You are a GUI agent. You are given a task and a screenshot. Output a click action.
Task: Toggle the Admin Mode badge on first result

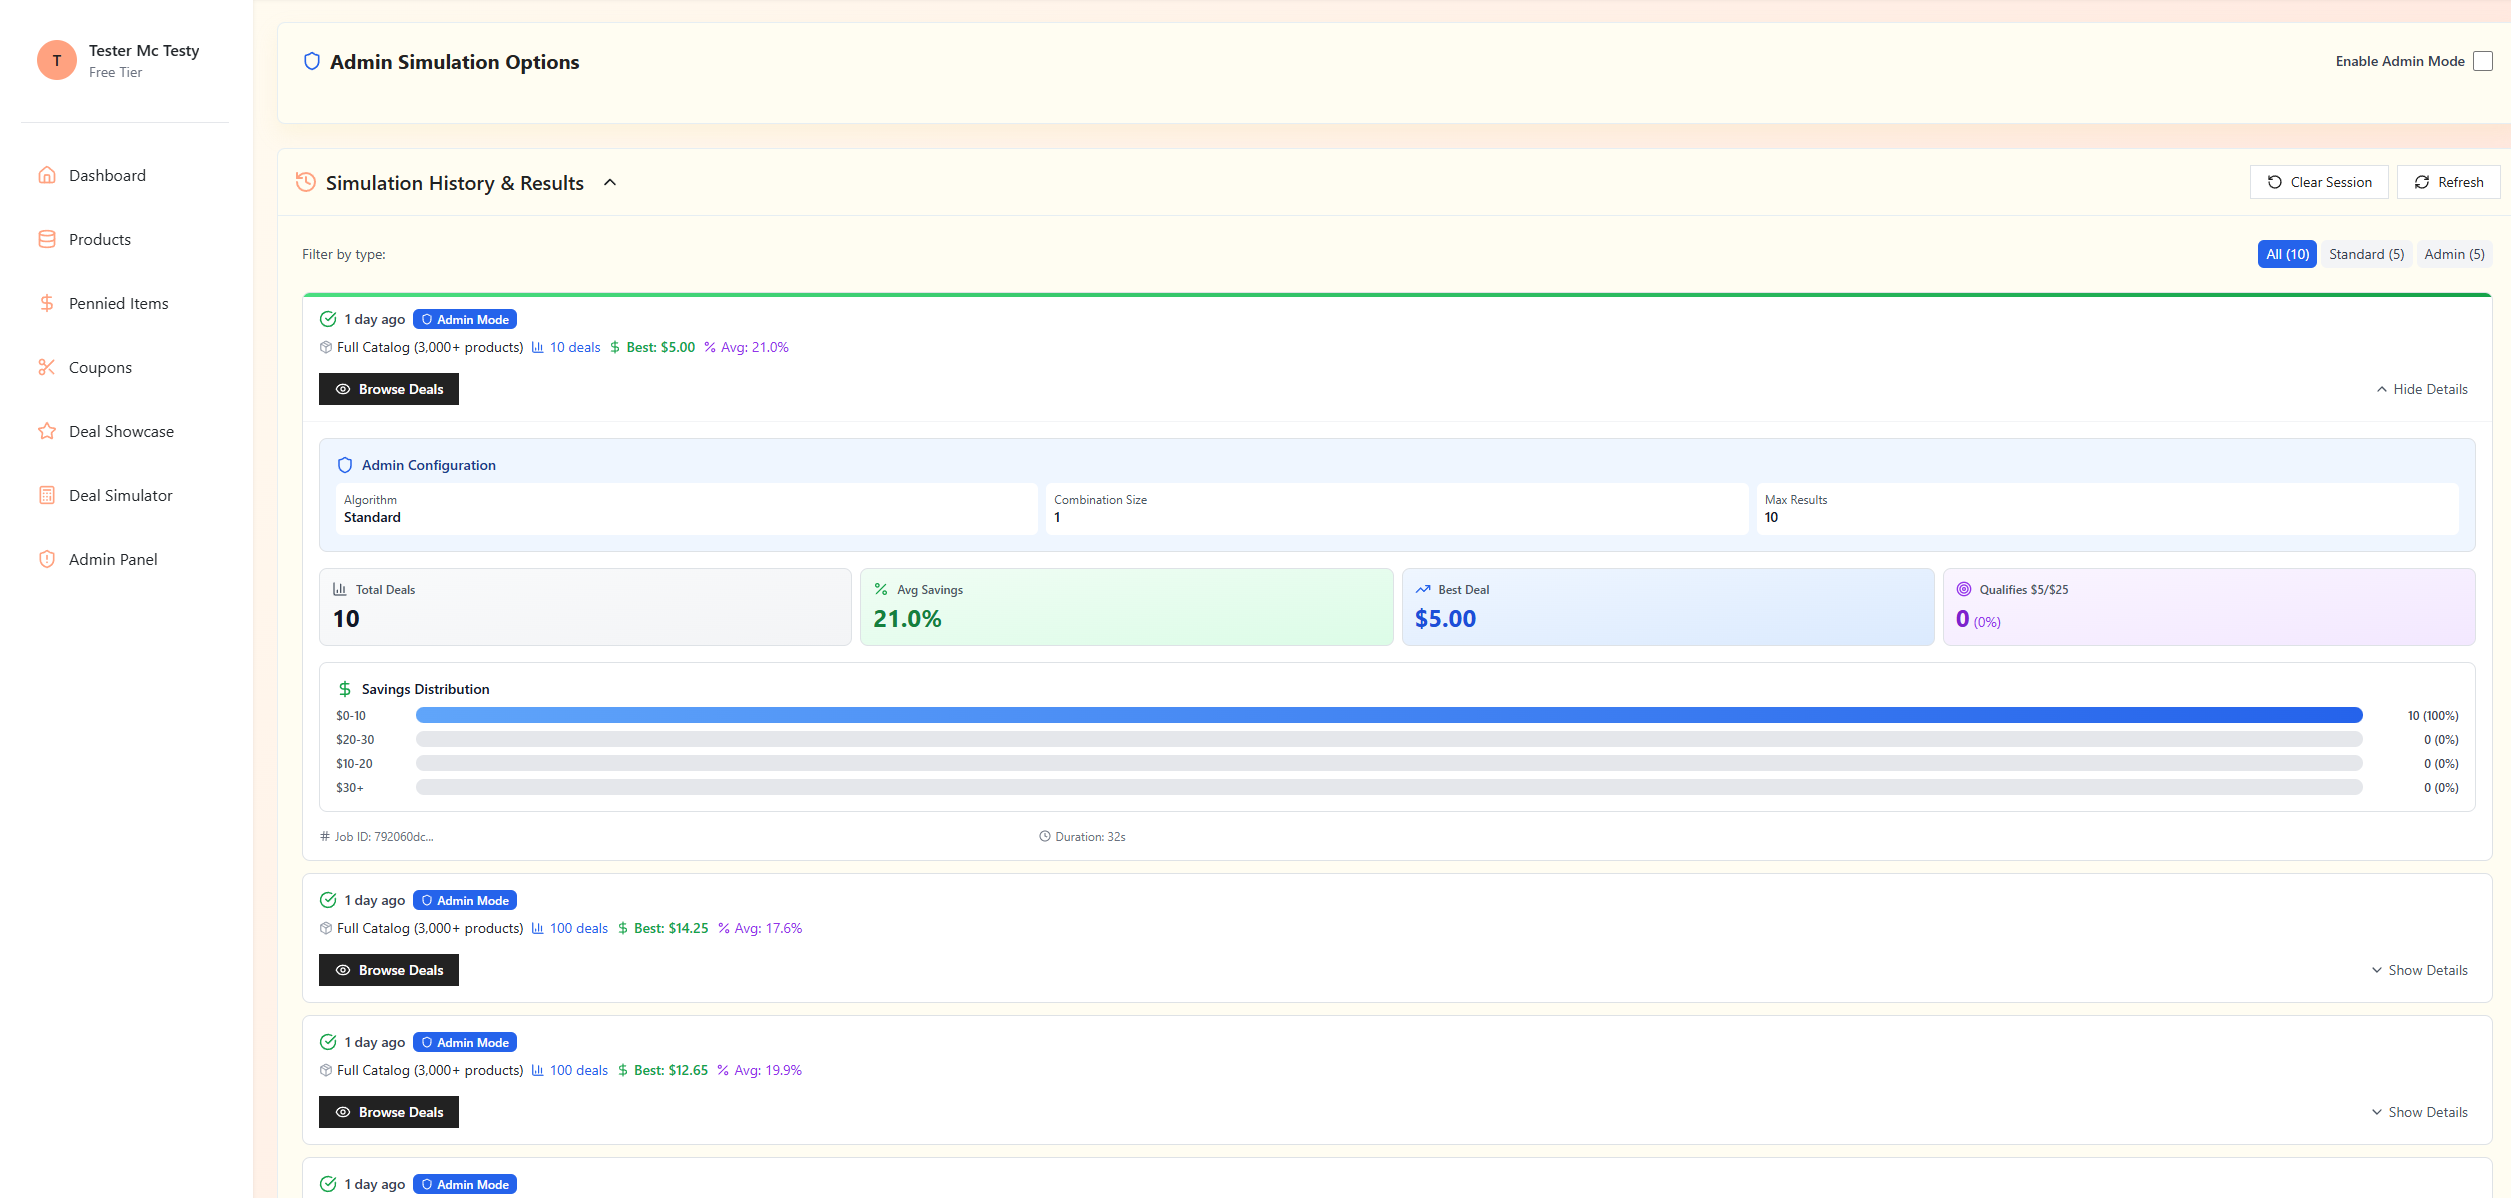click(x=464, y=318)
